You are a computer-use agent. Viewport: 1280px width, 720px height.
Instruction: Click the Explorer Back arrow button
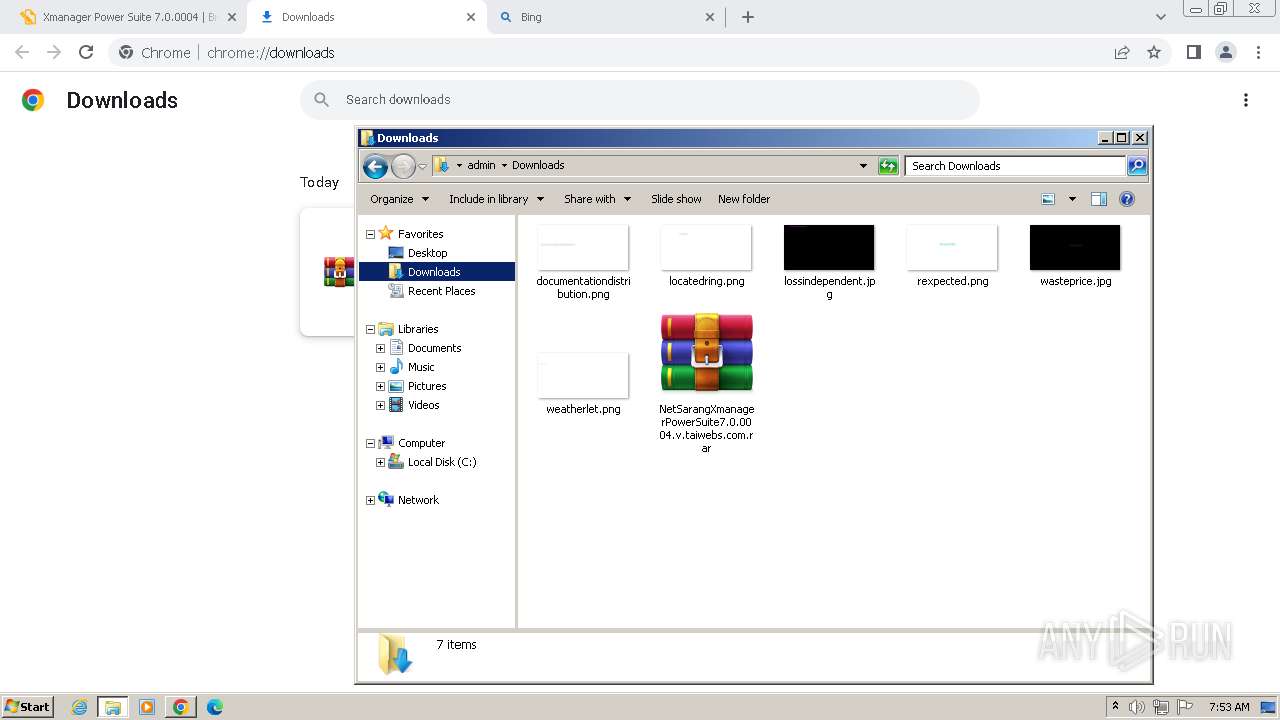375,166
